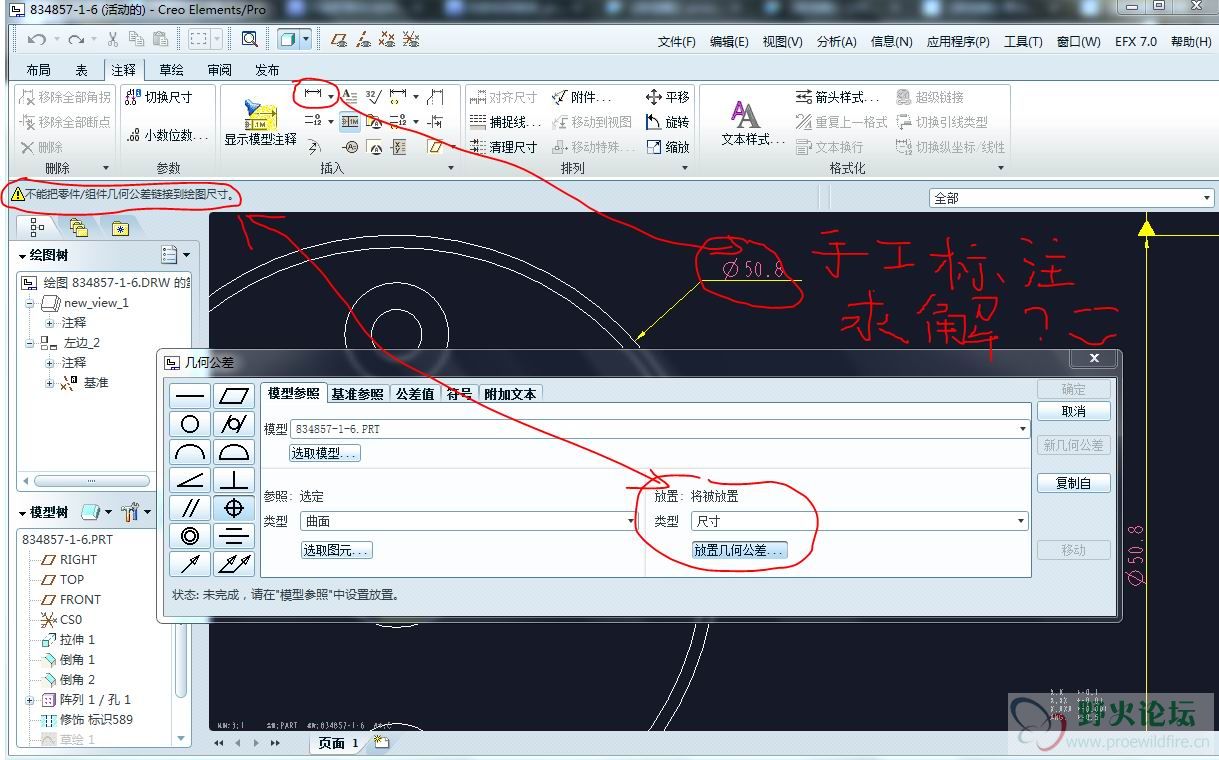
Task: Select the FRONT datum plane in model tree
Action: pos(70,600)
